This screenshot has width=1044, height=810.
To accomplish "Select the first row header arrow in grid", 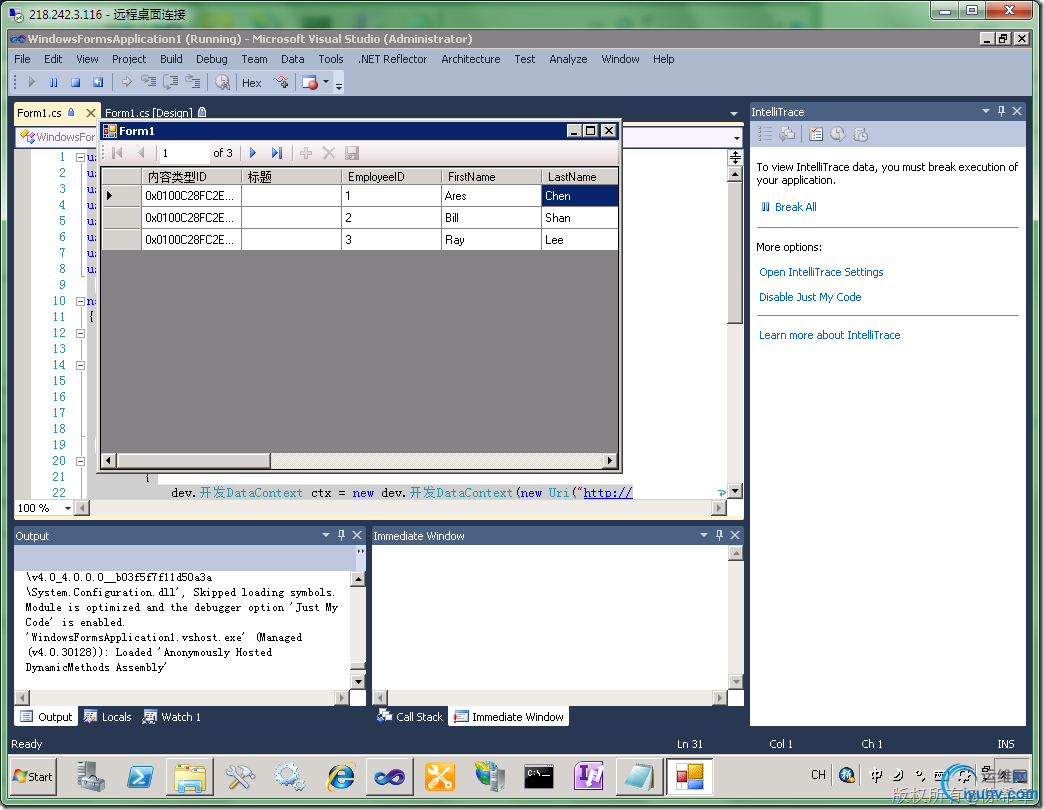I will 121,196.
